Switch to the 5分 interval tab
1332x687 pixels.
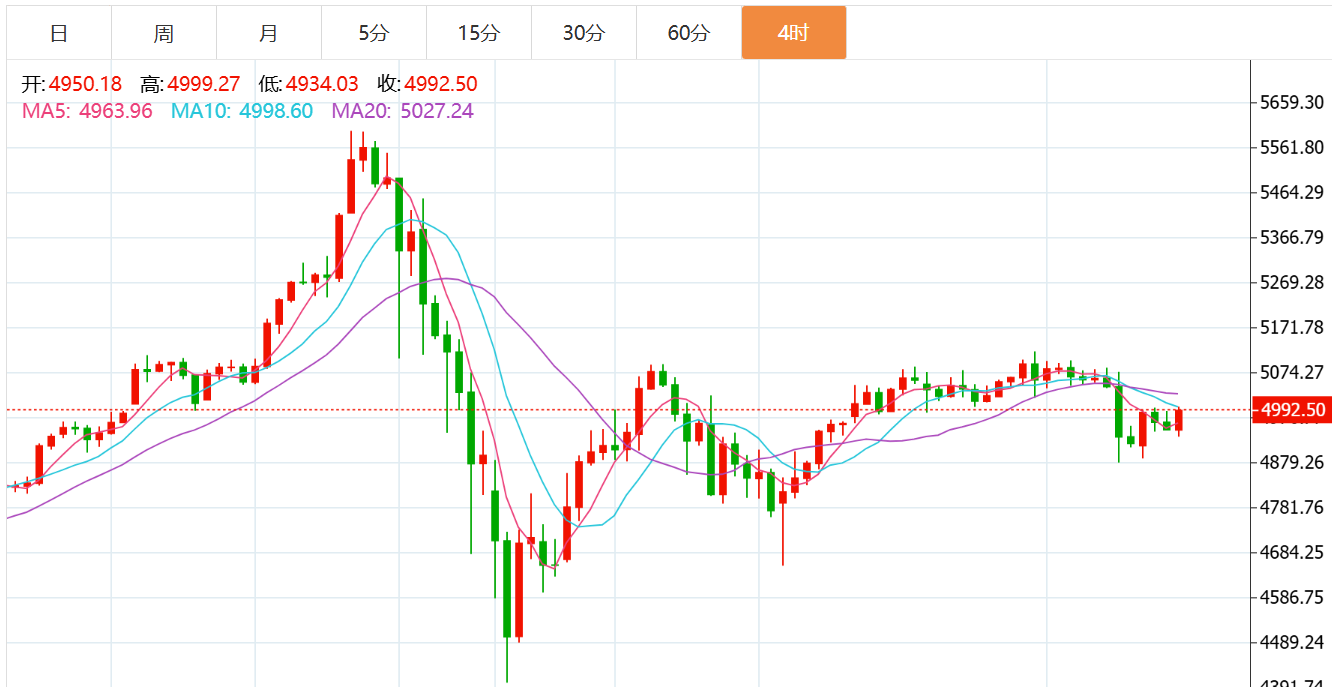point(374,33)
